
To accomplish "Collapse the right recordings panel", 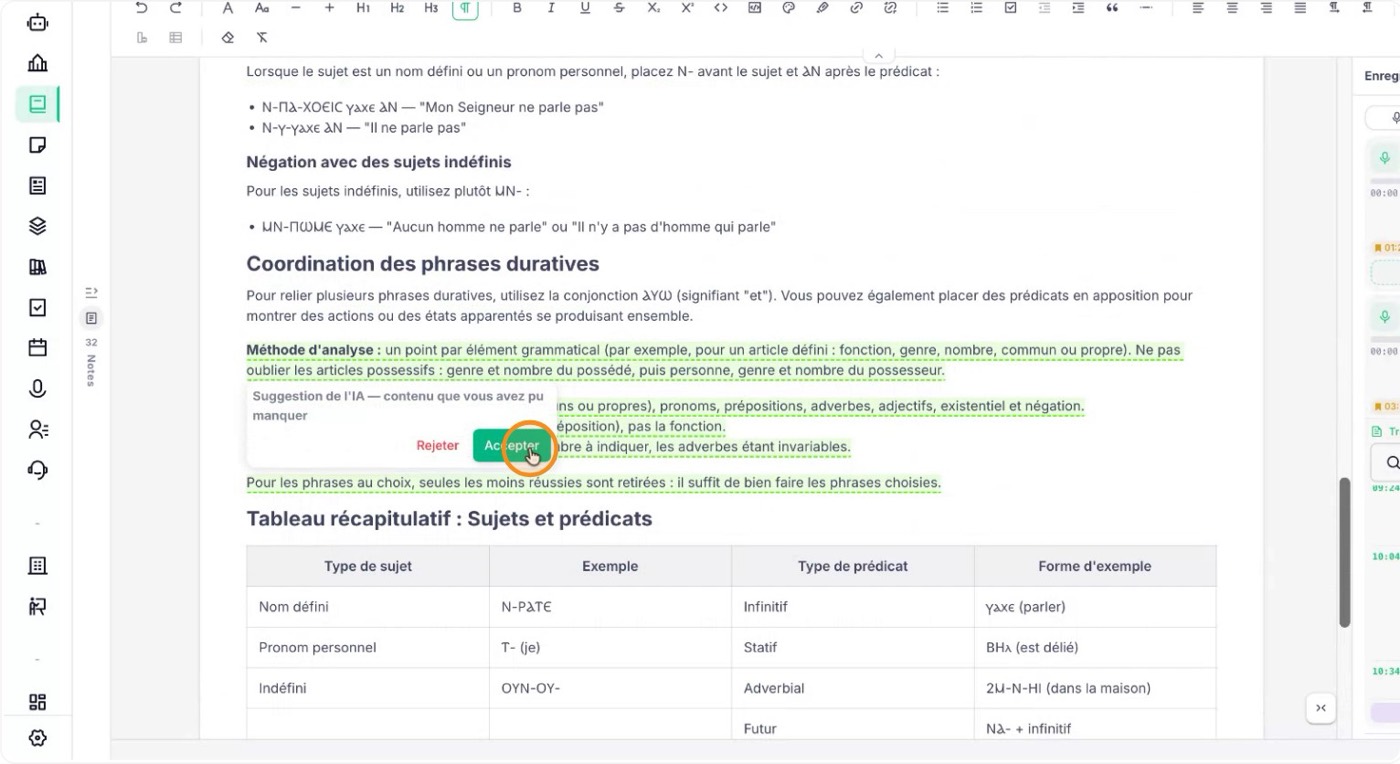I will tap(1321, 708).
